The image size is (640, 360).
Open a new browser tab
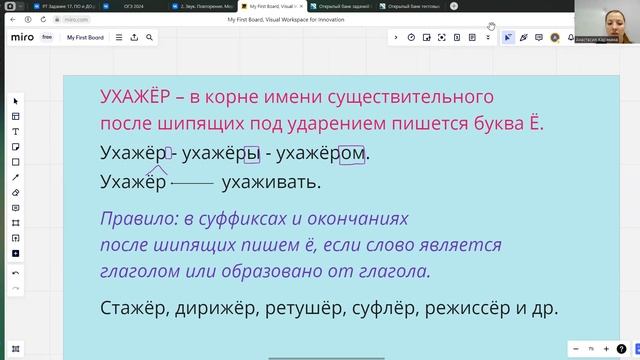(454, 6)
